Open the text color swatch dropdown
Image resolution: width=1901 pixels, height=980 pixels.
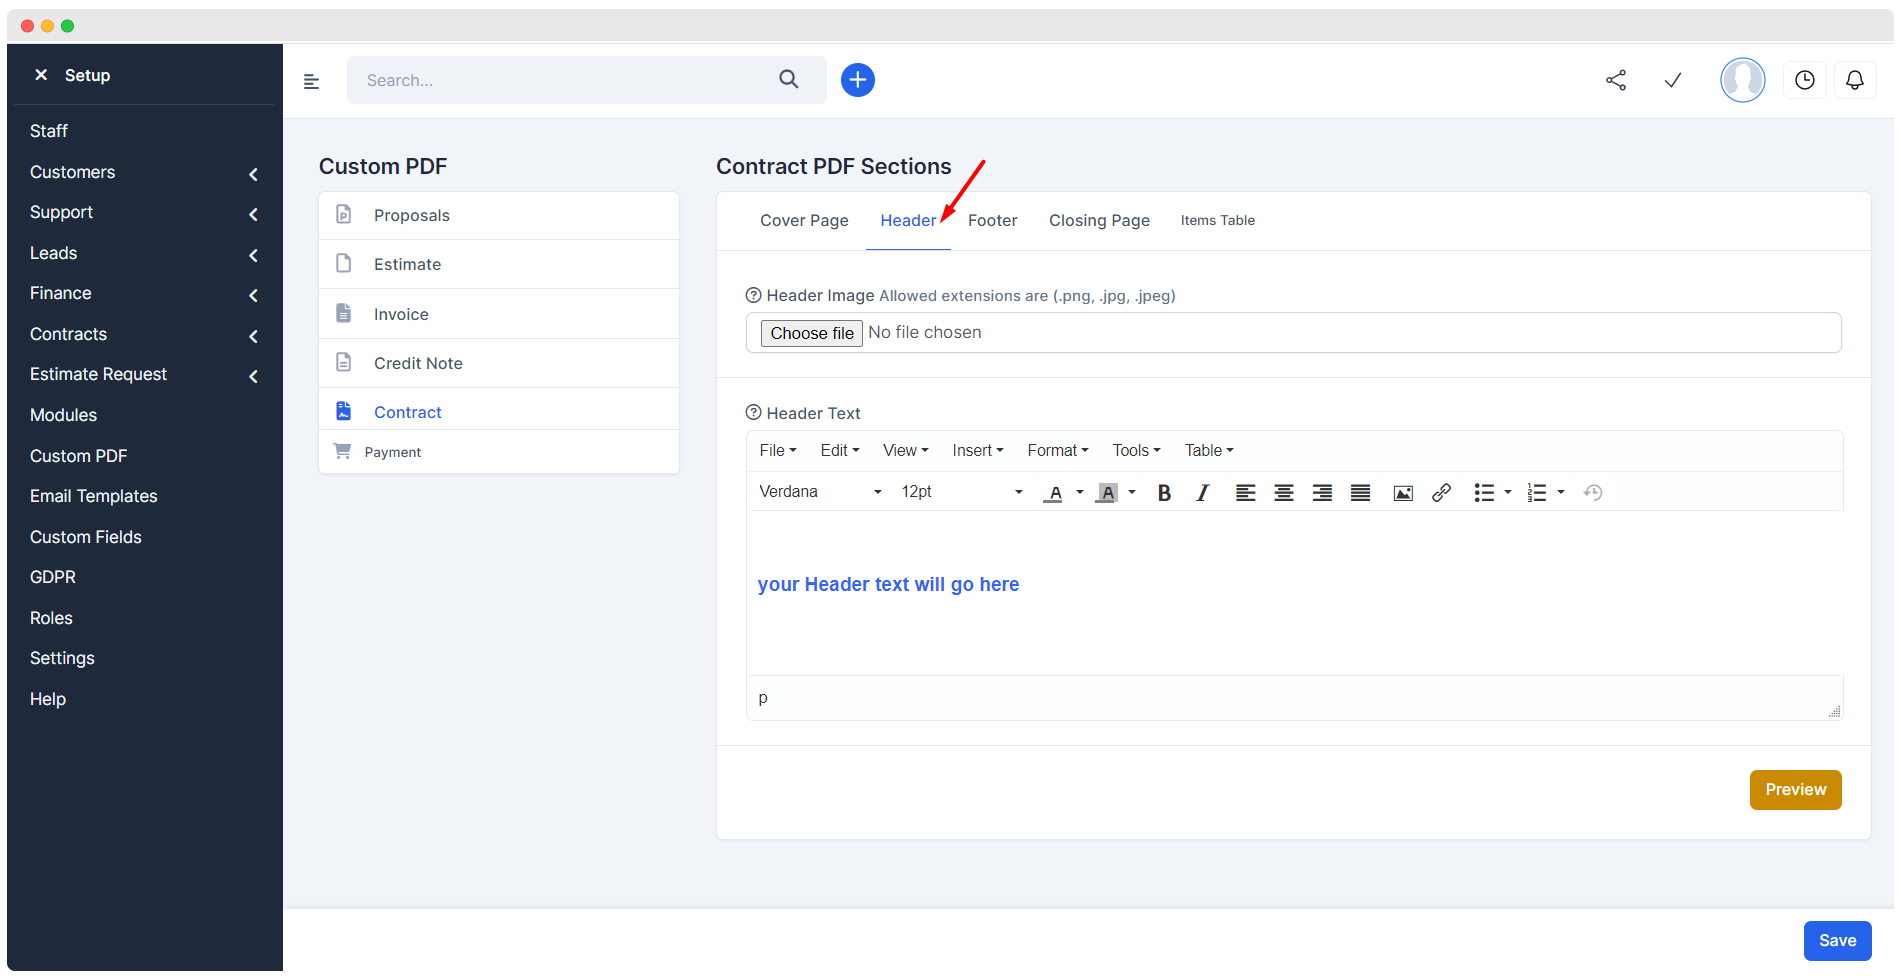pos(1079,492)
